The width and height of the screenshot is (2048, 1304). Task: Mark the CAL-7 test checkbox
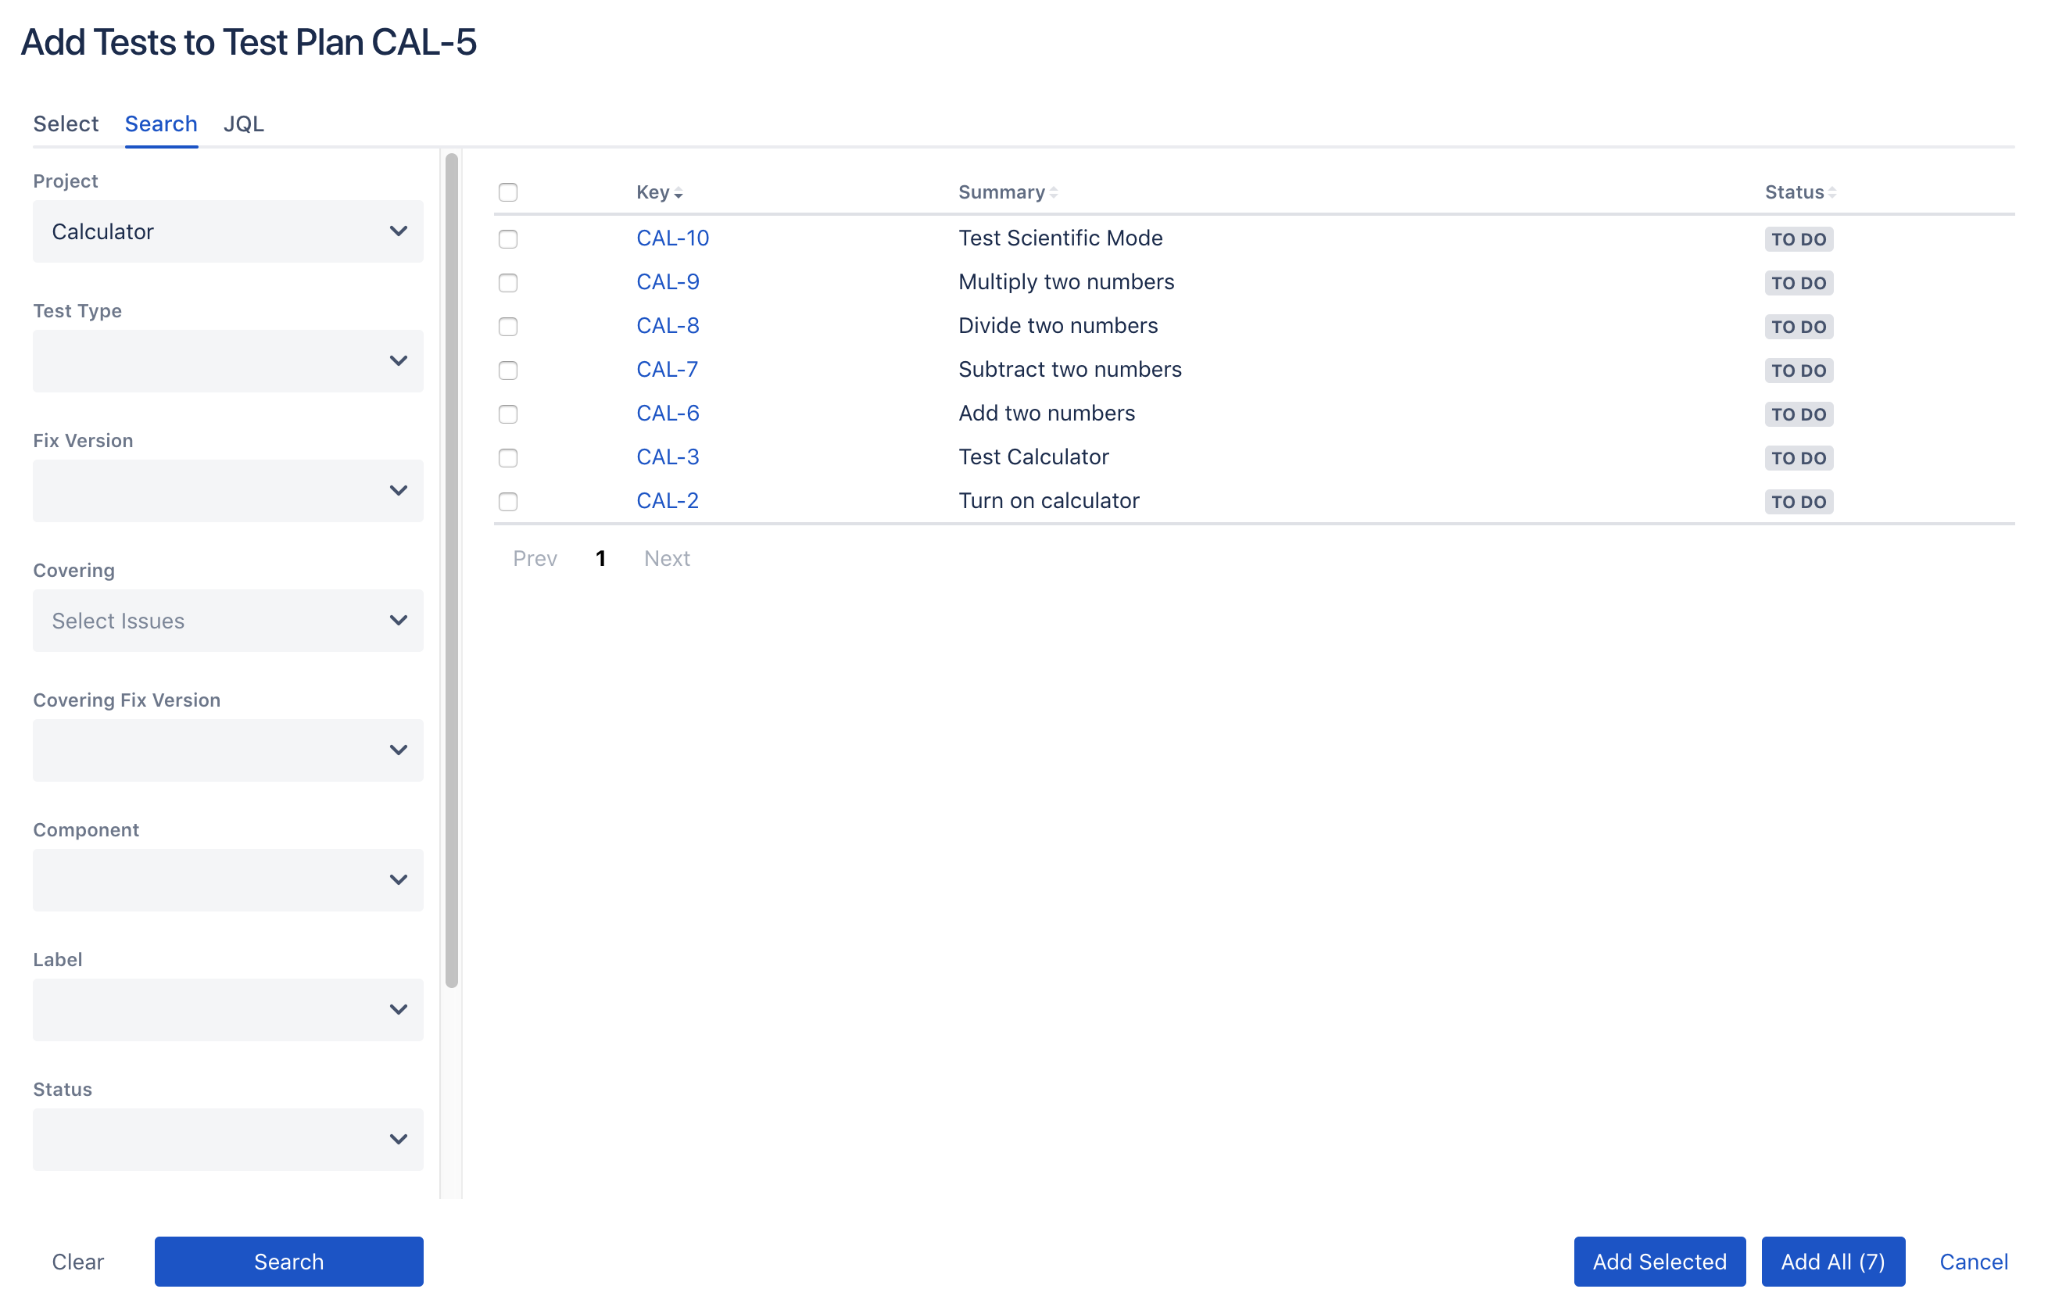tap(508, 370)
